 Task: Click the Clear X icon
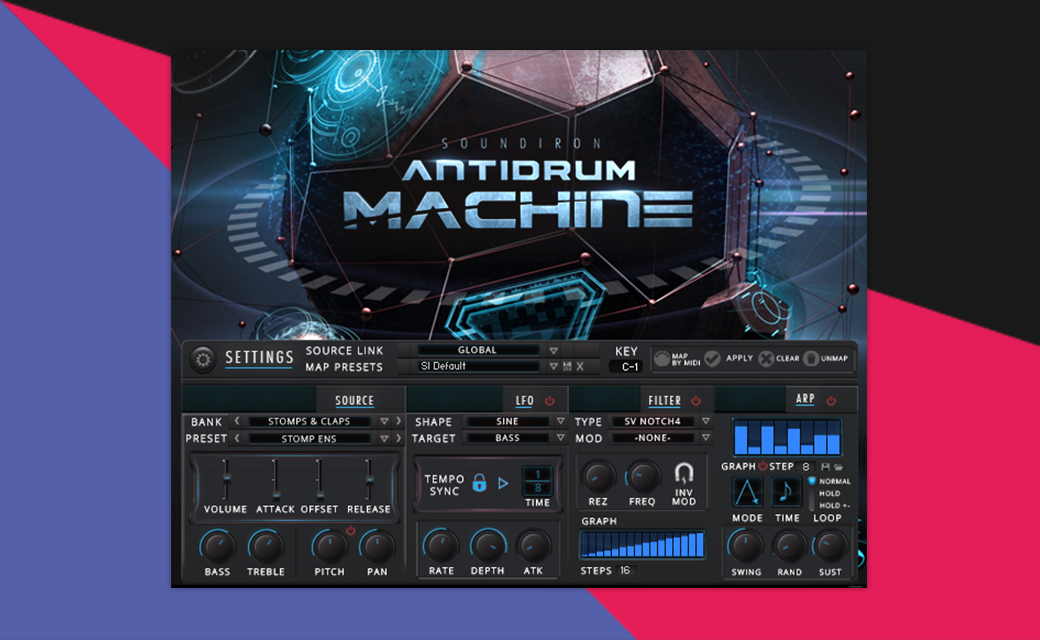(766, 359)
